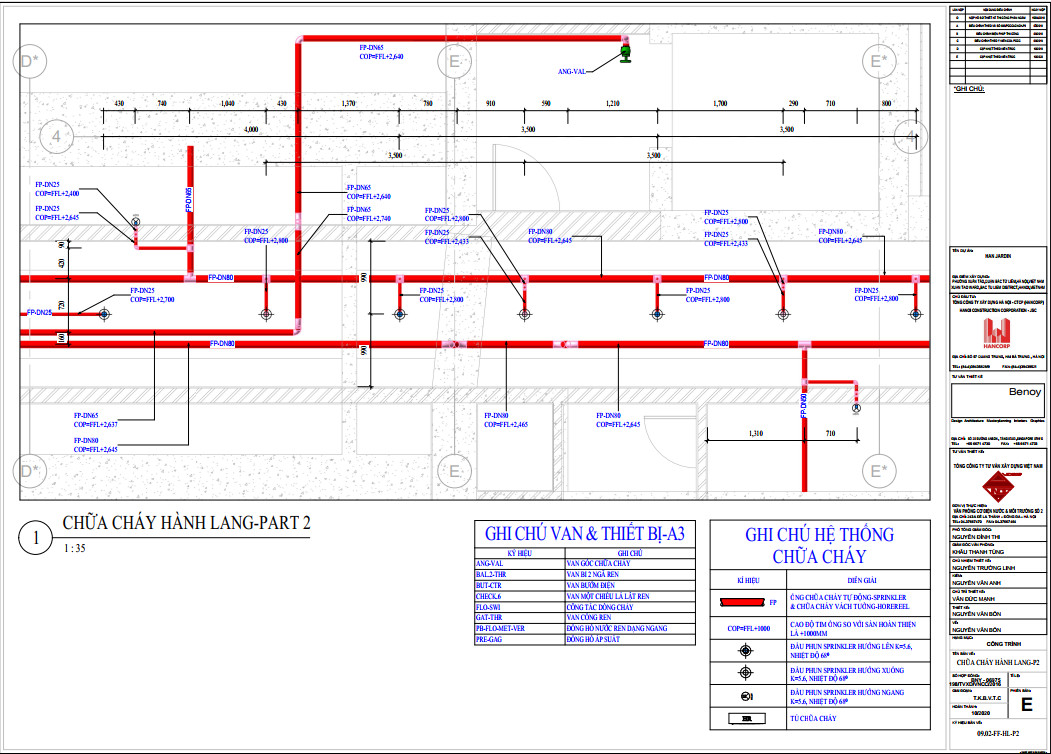1051x754 pixels.
Task: Select the 1,310 dimension text
Action: [755, 433]
